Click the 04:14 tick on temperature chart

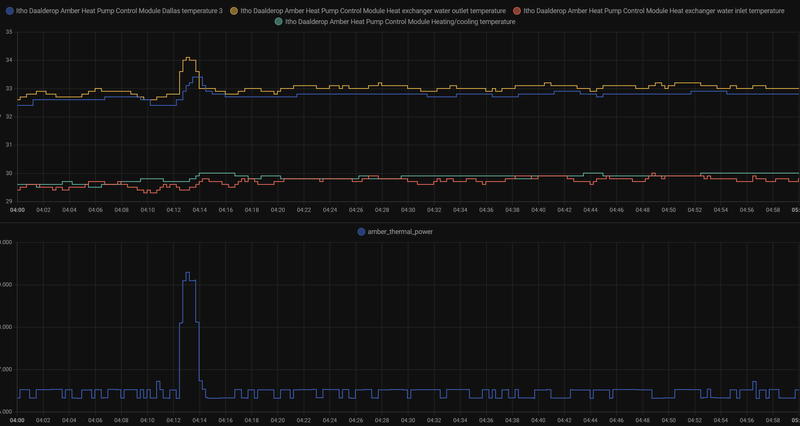199,210
